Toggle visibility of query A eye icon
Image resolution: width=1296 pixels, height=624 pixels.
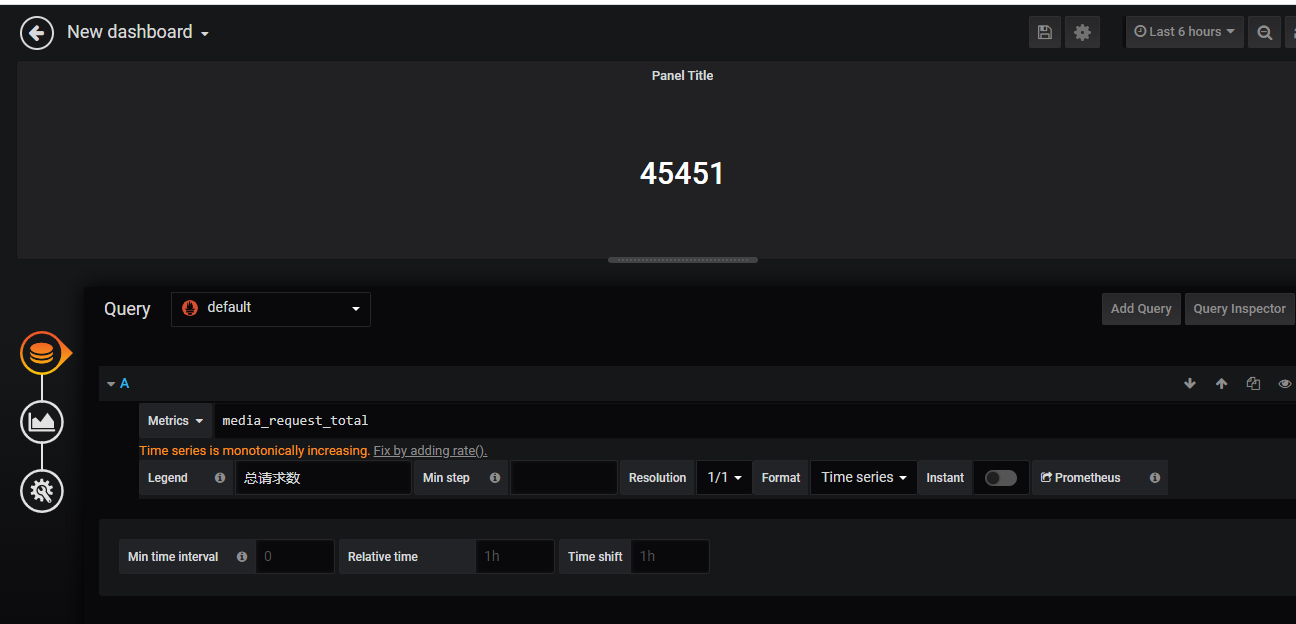click(1285, 383)
